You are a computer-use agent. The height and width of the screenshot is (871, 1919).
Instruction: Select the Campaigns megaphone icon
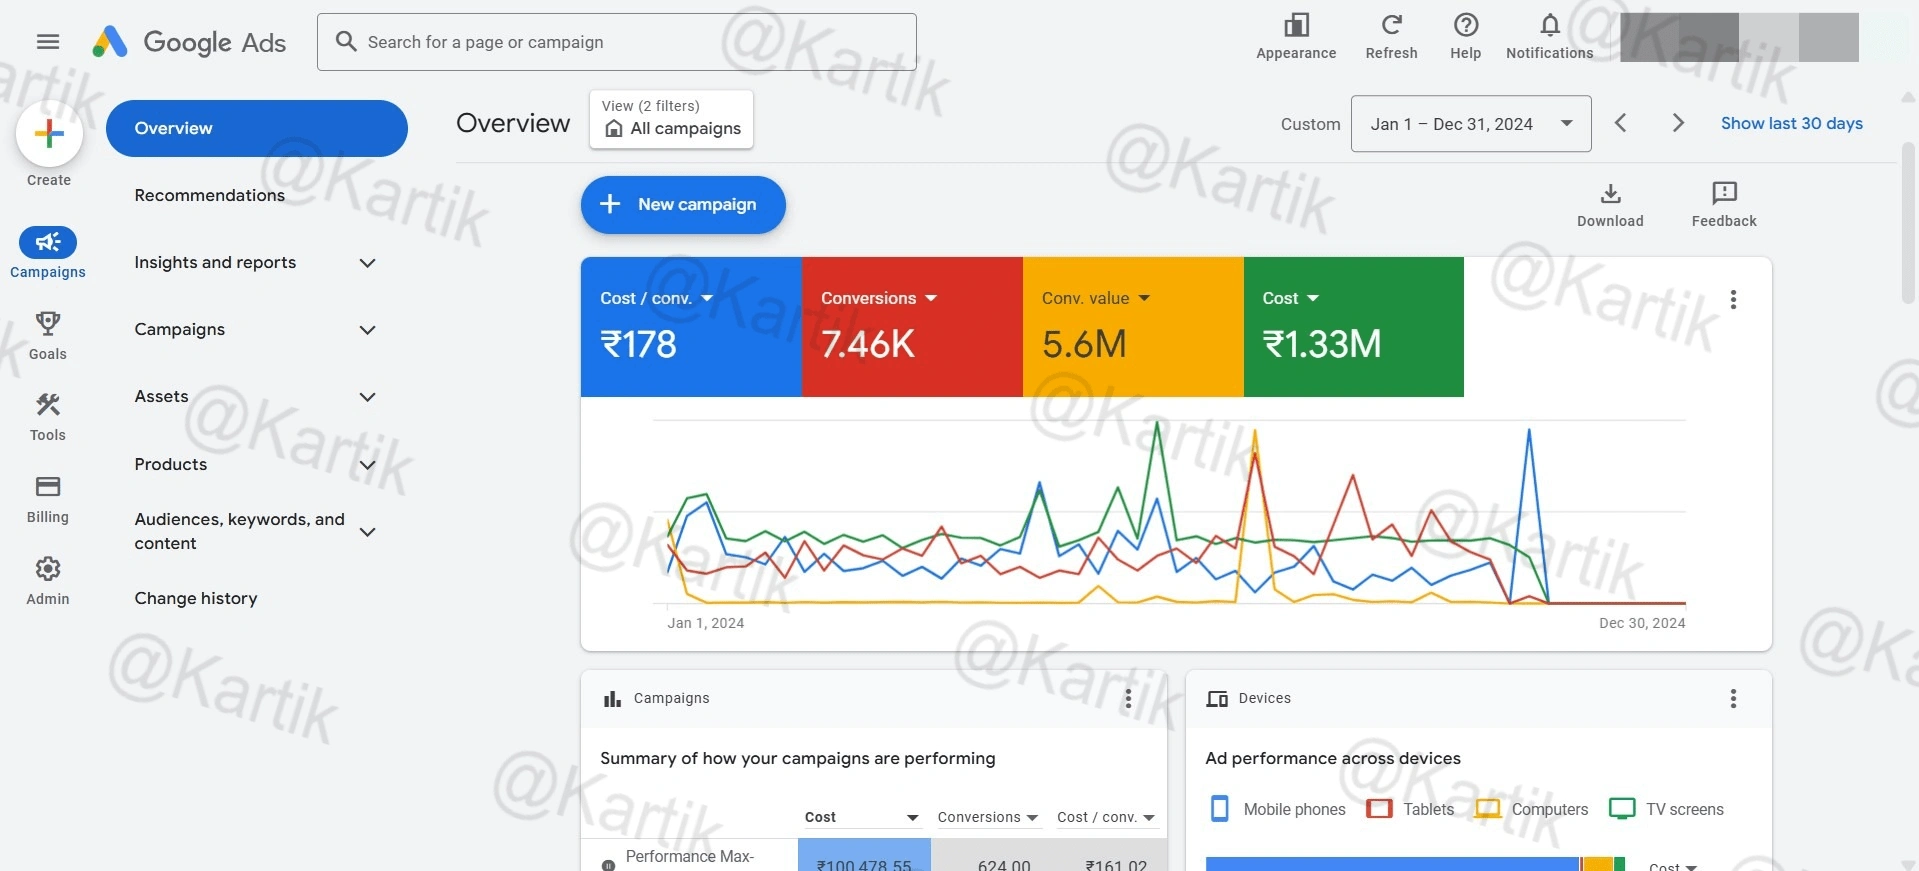tap(48, 242)
